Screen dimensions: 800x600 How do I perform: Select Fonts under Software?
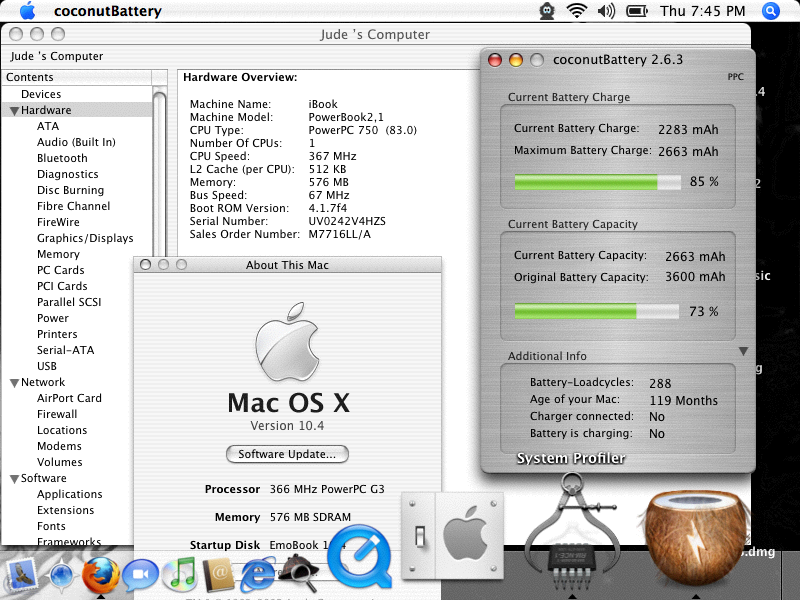click(51, 526)
